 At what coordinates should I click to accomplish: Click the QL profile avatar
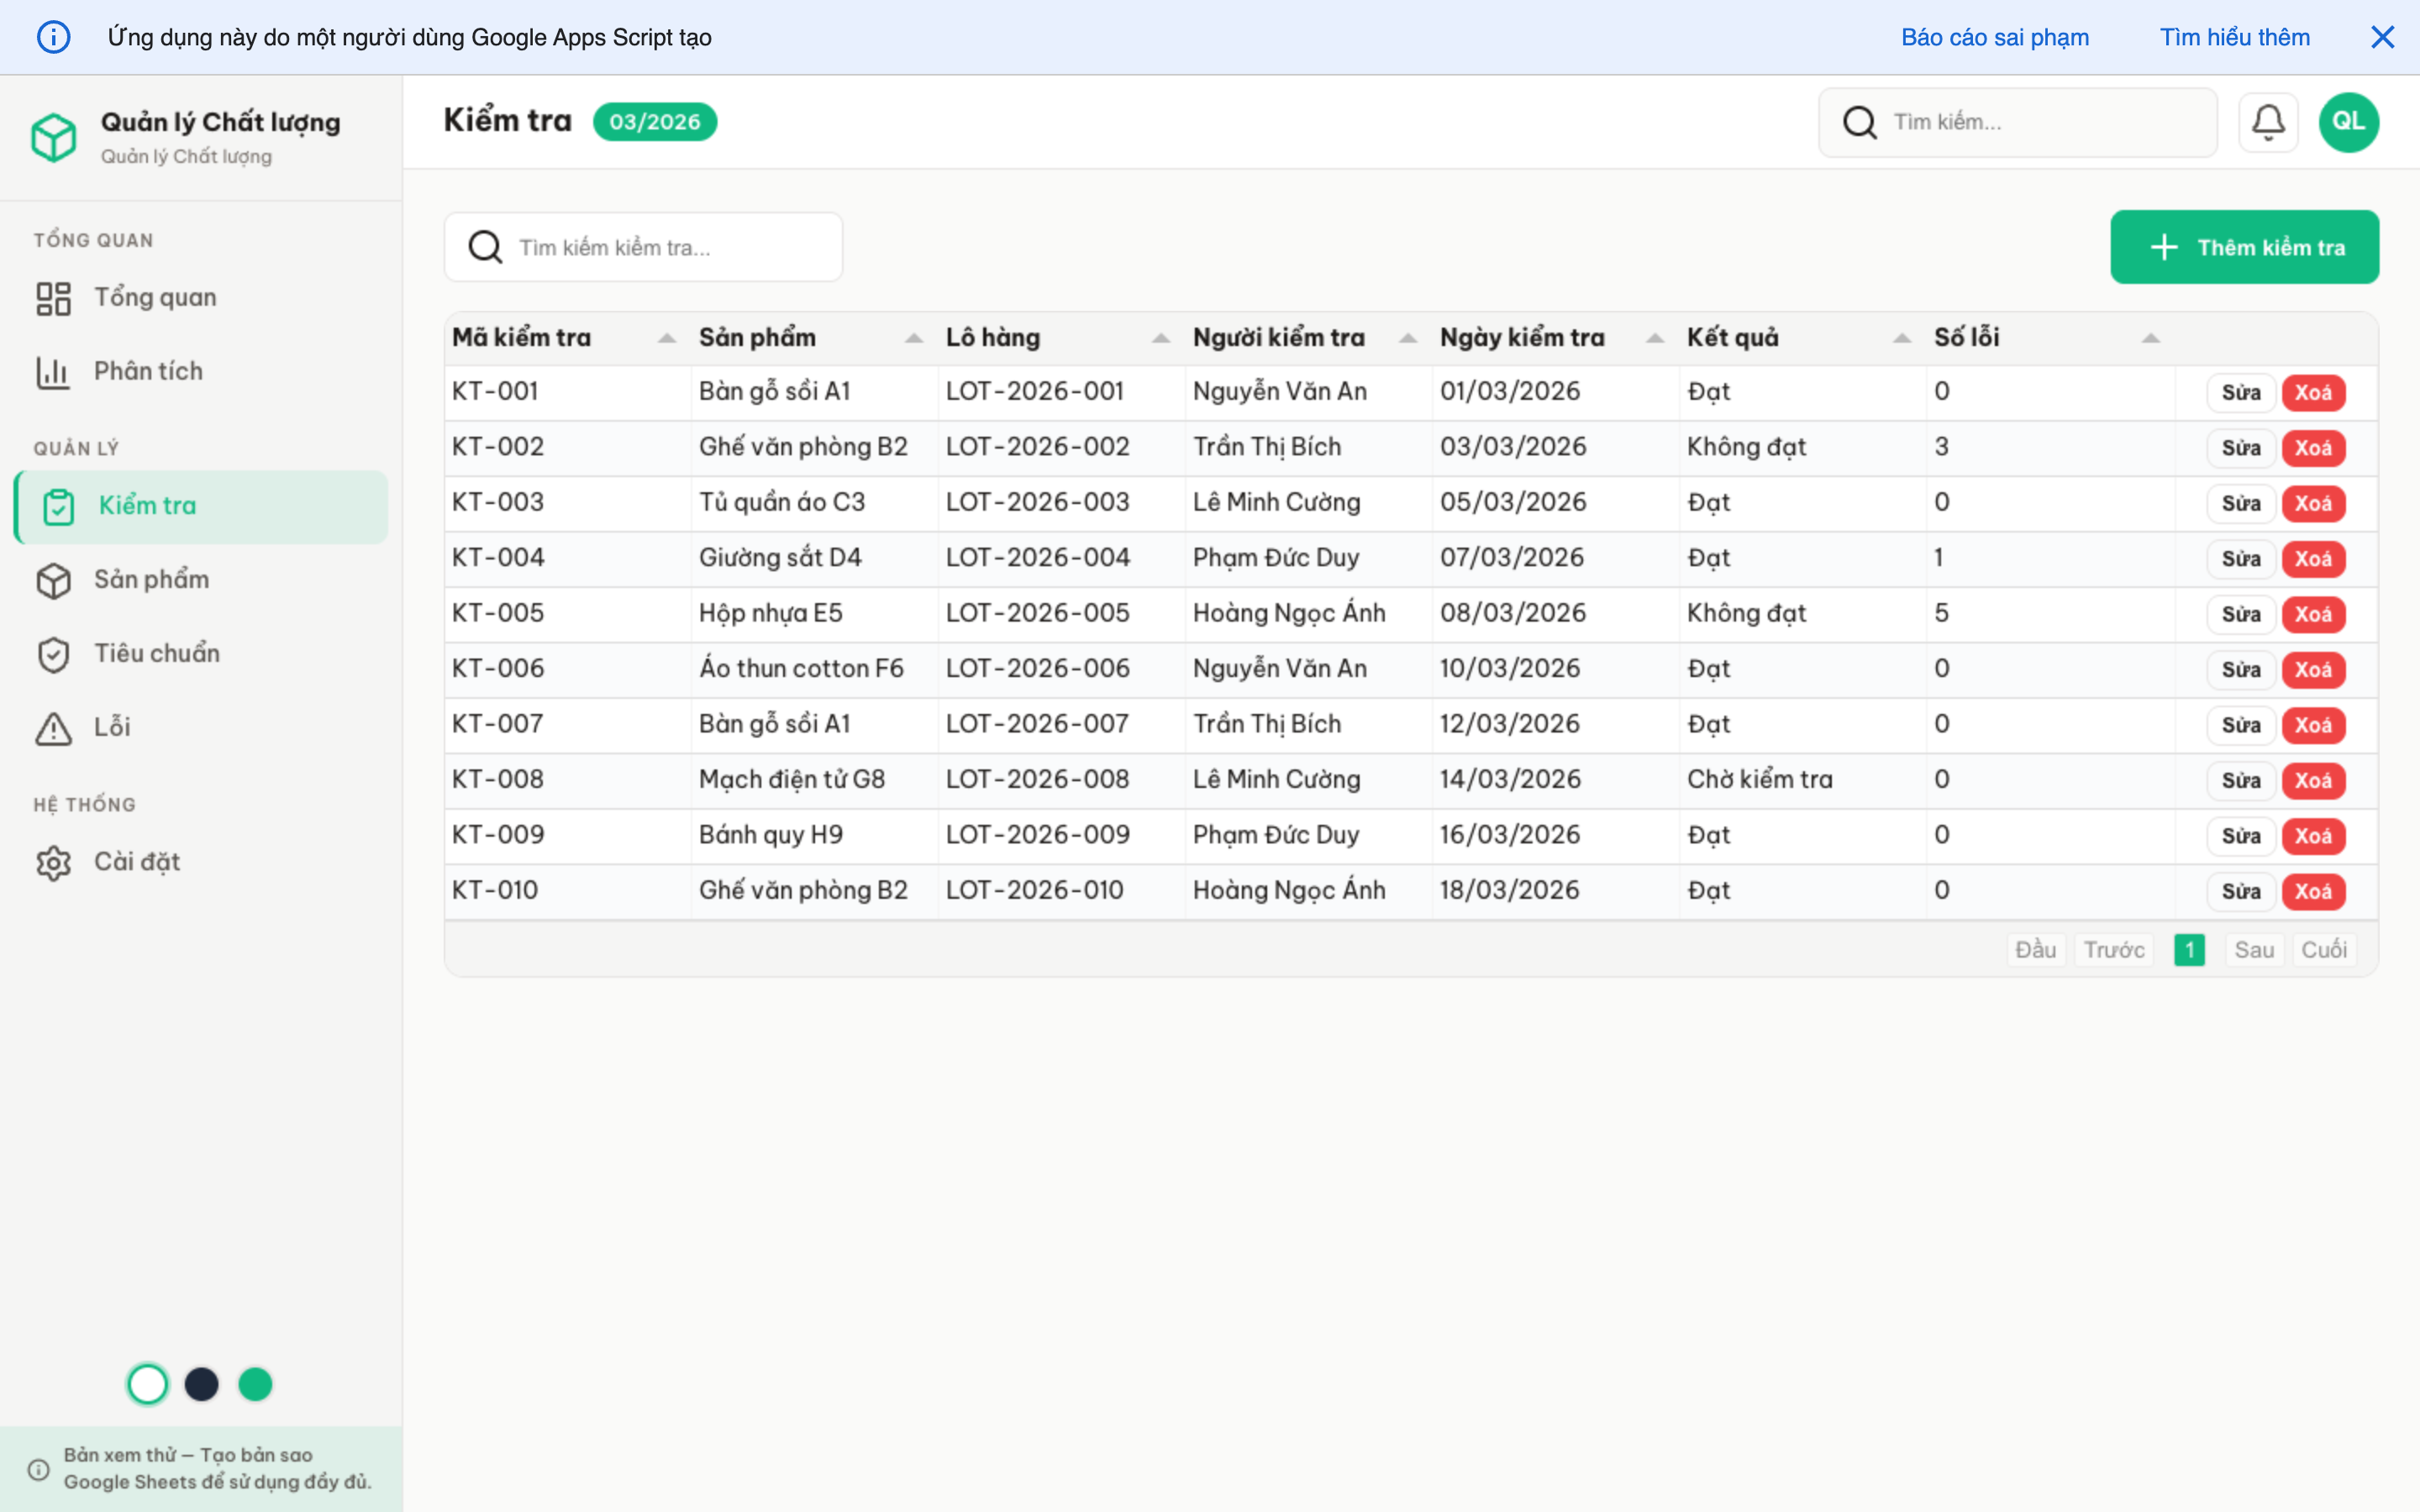tap(2348, 121)
